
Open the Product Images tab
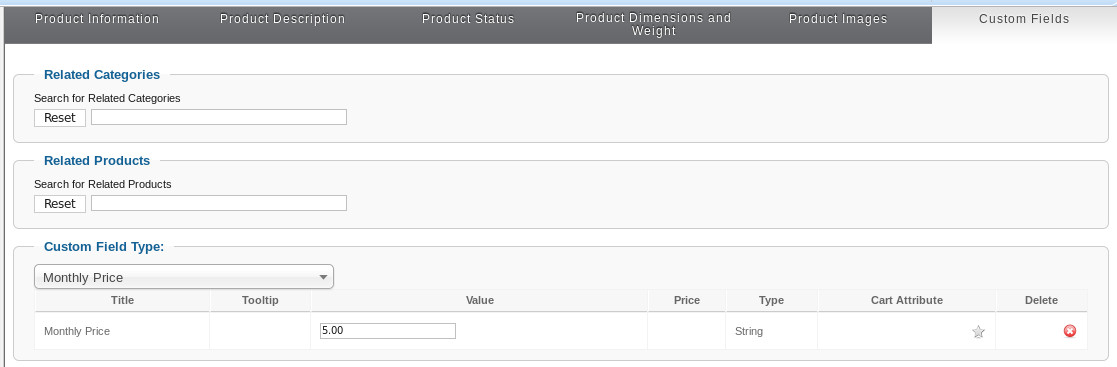(838, 19)
